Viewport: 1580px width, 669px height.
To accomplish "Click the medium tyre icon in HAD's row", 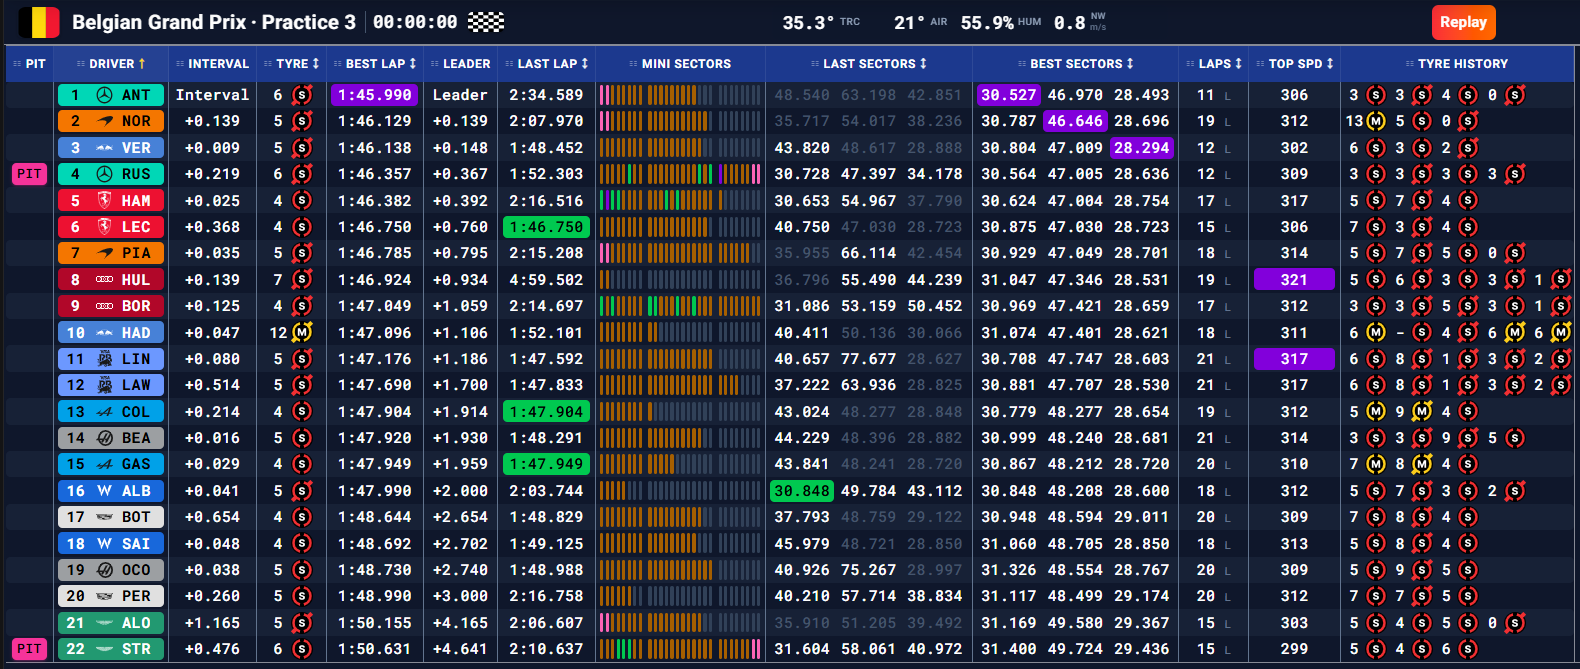I will pyautogui.click(x=302, y=332).
